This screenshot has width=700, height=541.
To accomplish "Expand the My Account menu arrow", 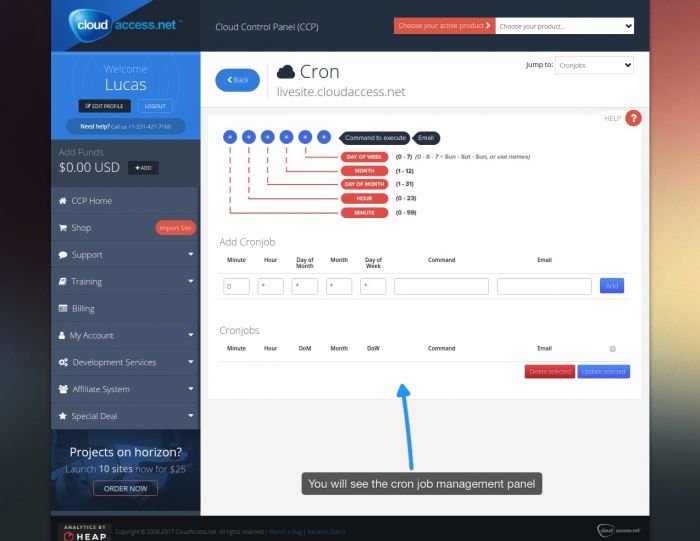I will (x=191, y=335).
